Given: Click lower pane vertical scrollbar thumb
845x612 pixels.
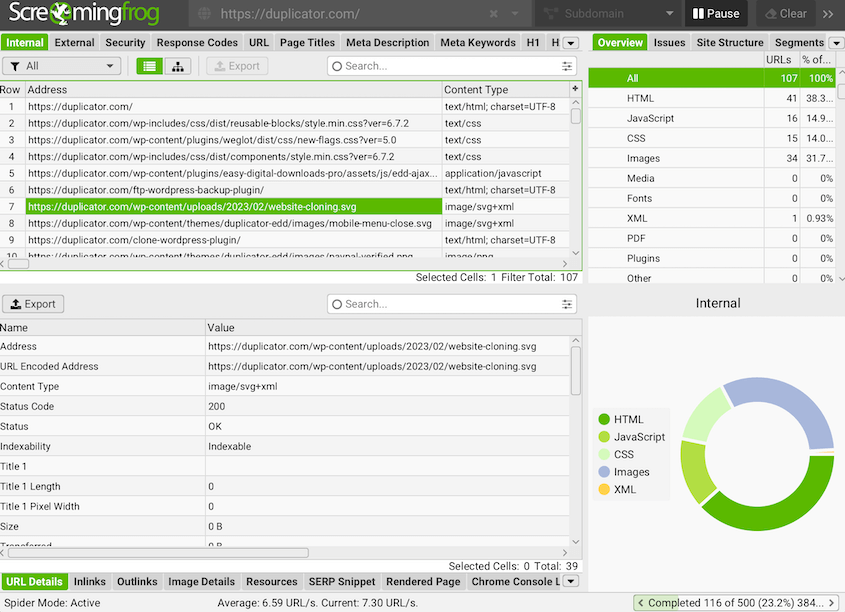Looking at the screenshot, I should (x=576, y=371).
